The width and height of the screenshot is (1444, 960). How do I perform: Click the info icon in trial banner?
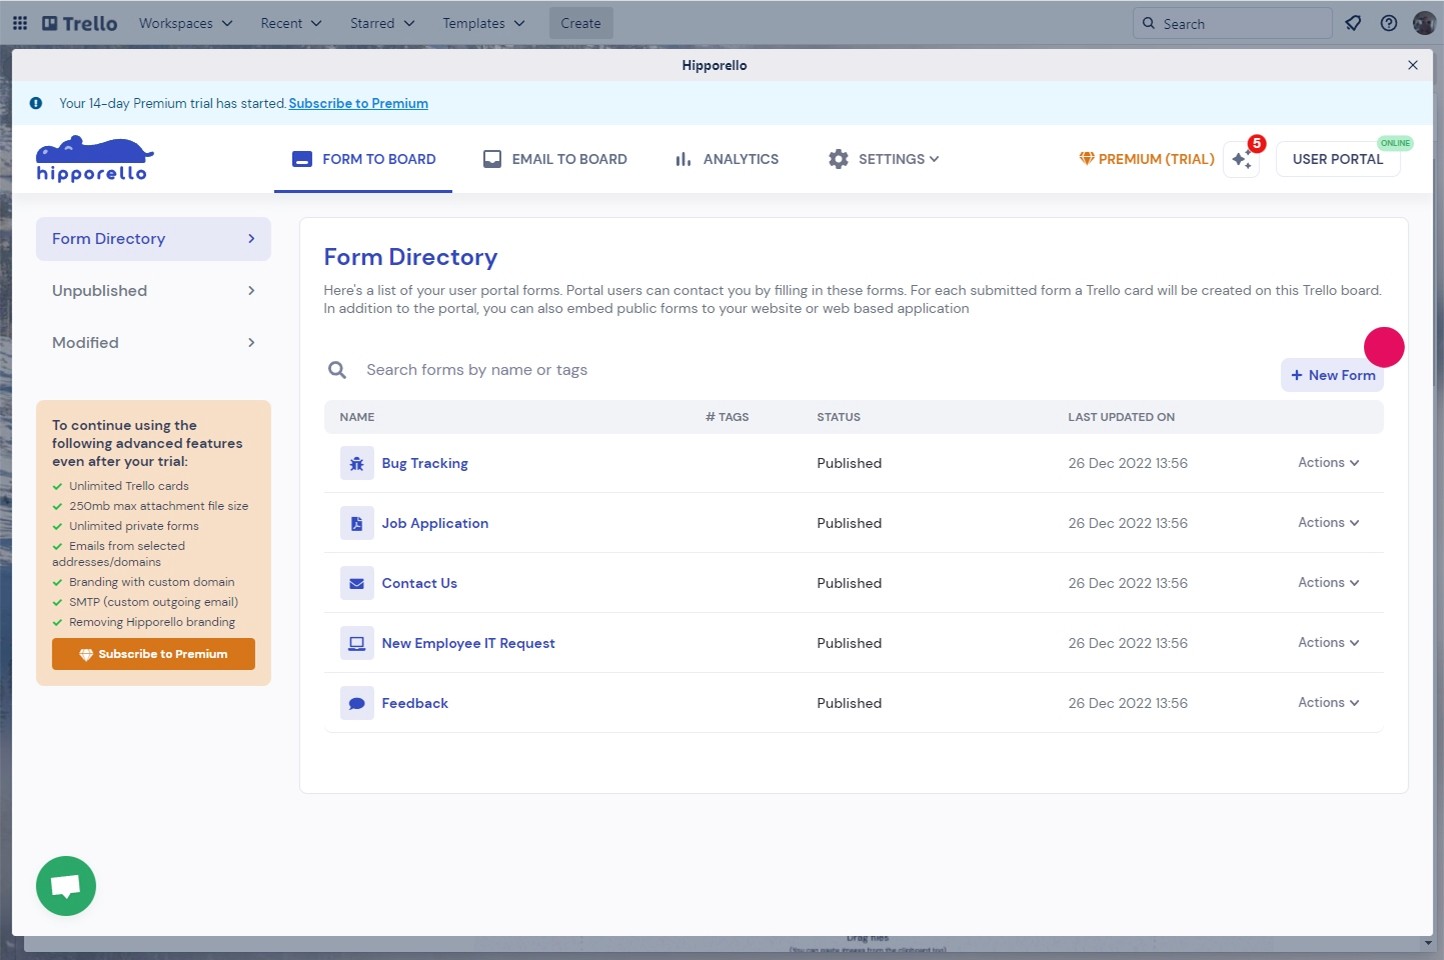36,103
